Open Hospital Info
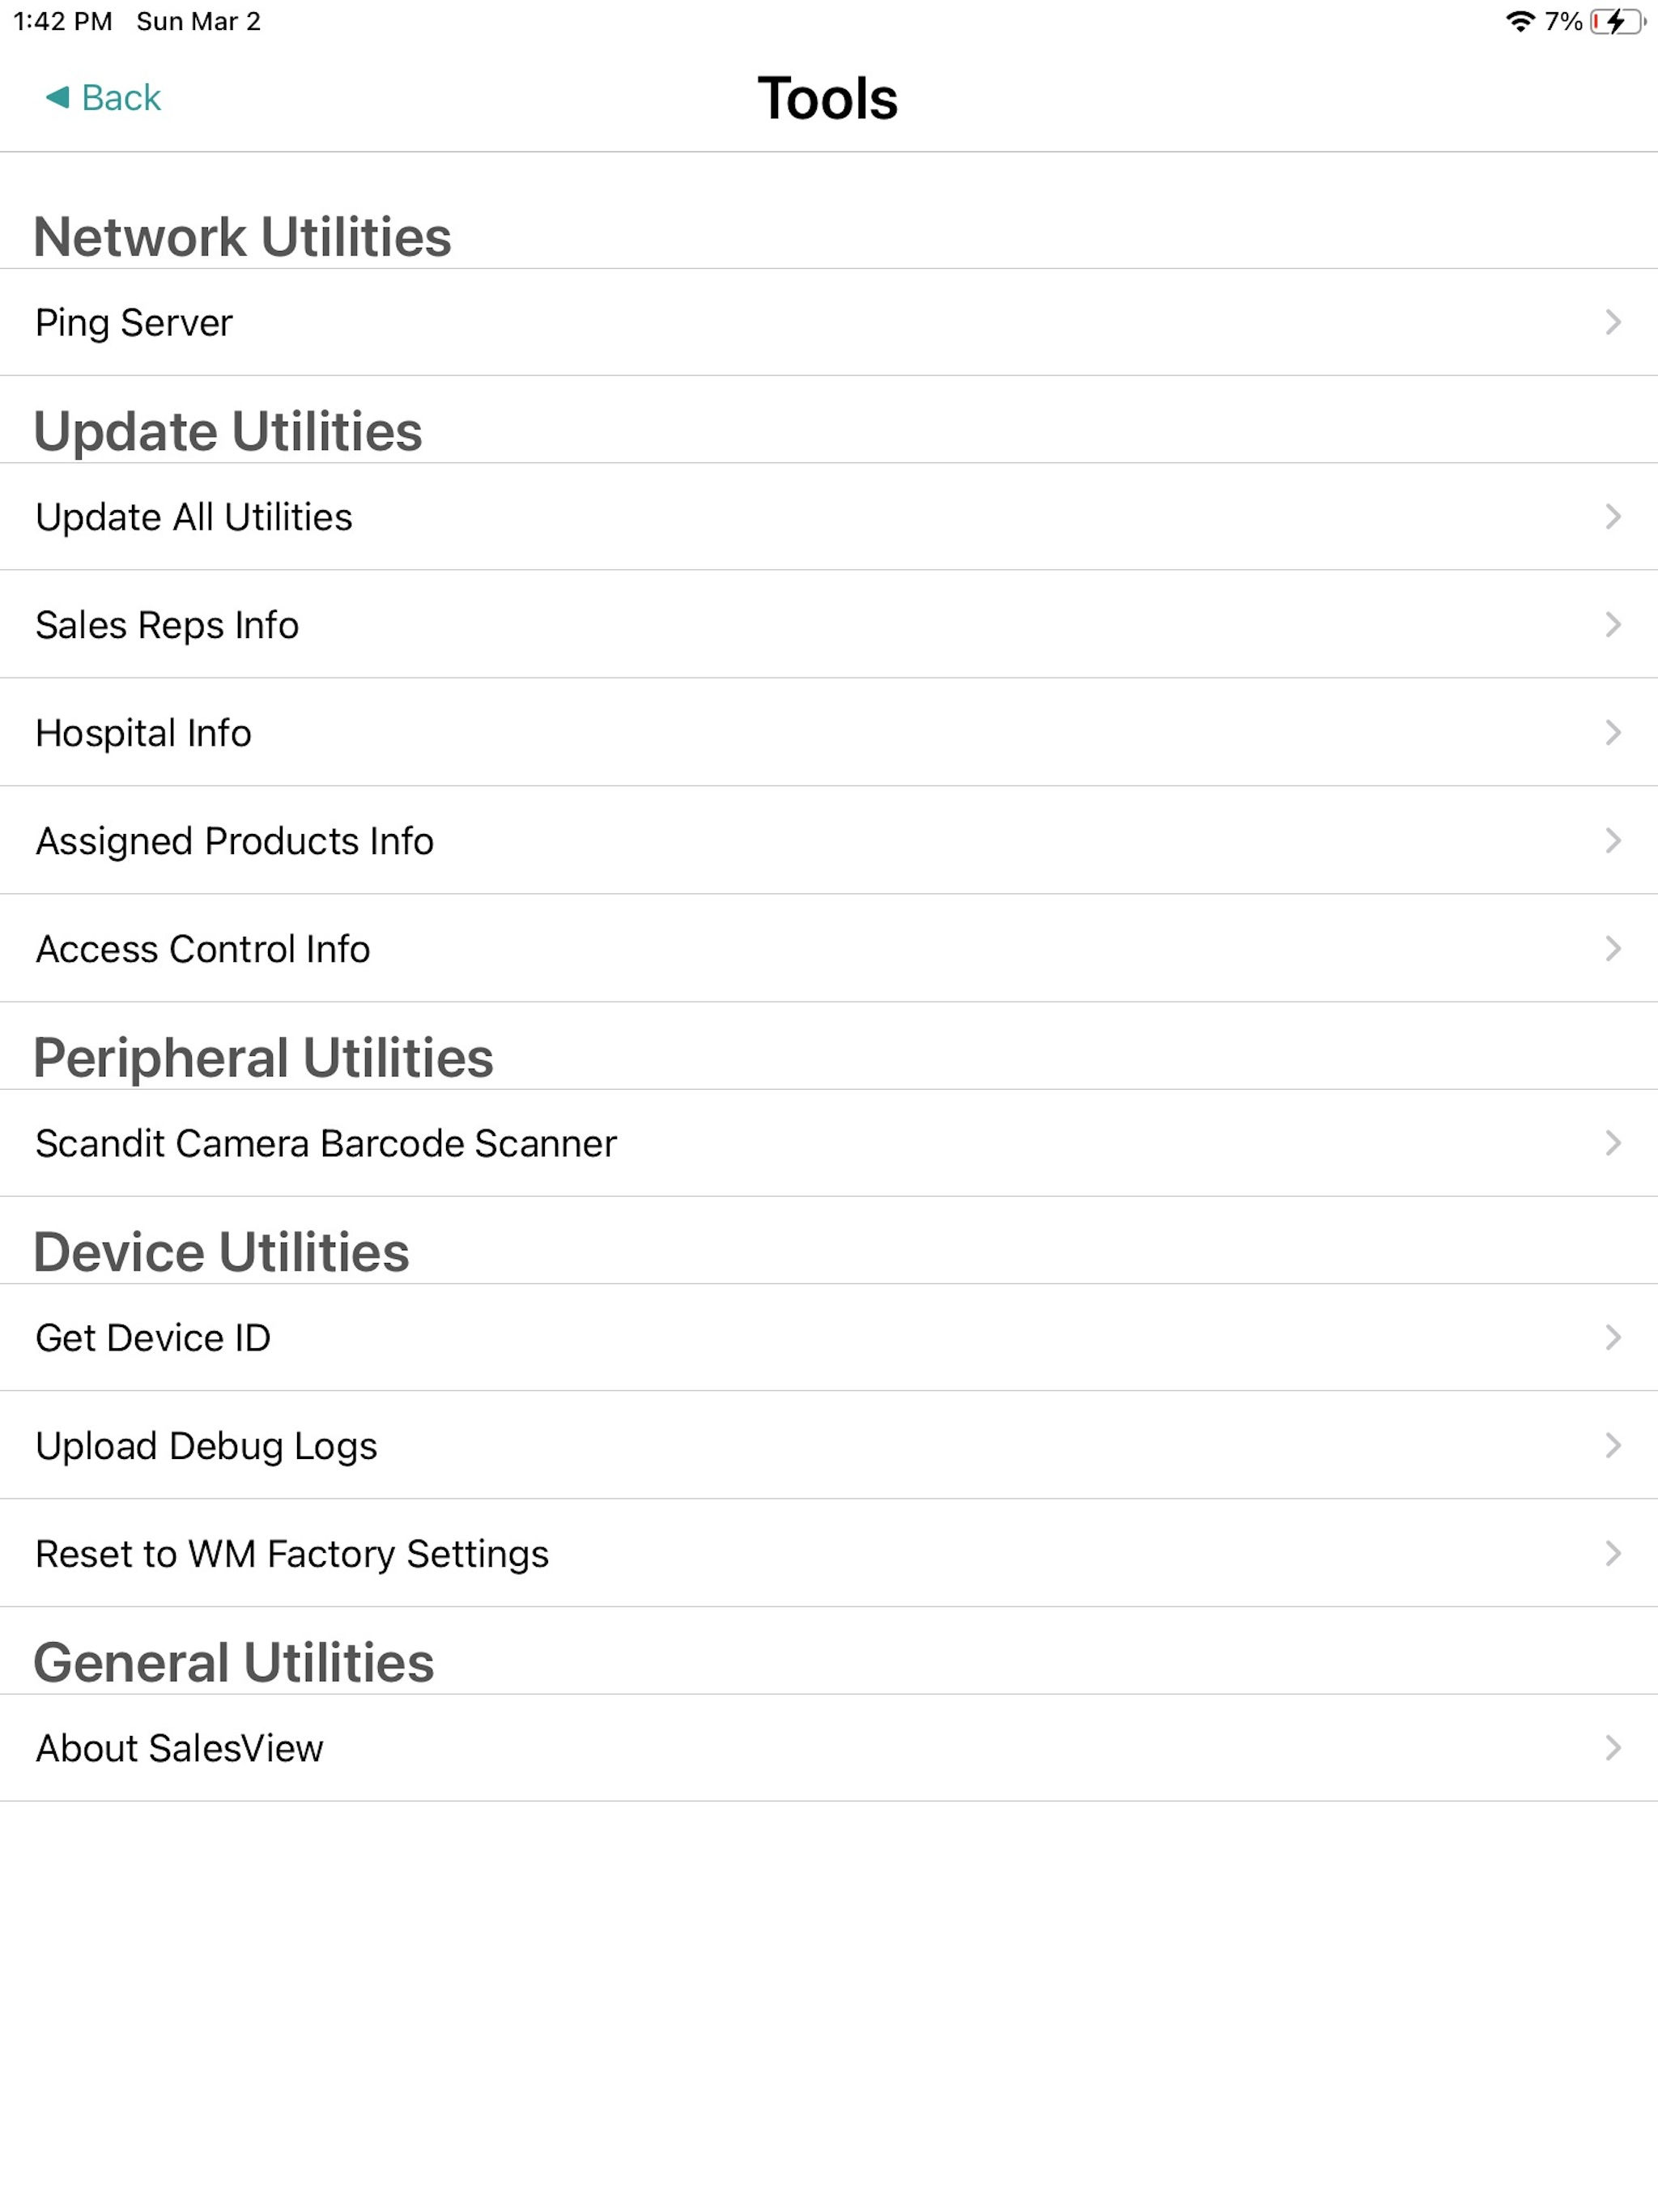This screenshot has width=1658, height=2212. 829,733
